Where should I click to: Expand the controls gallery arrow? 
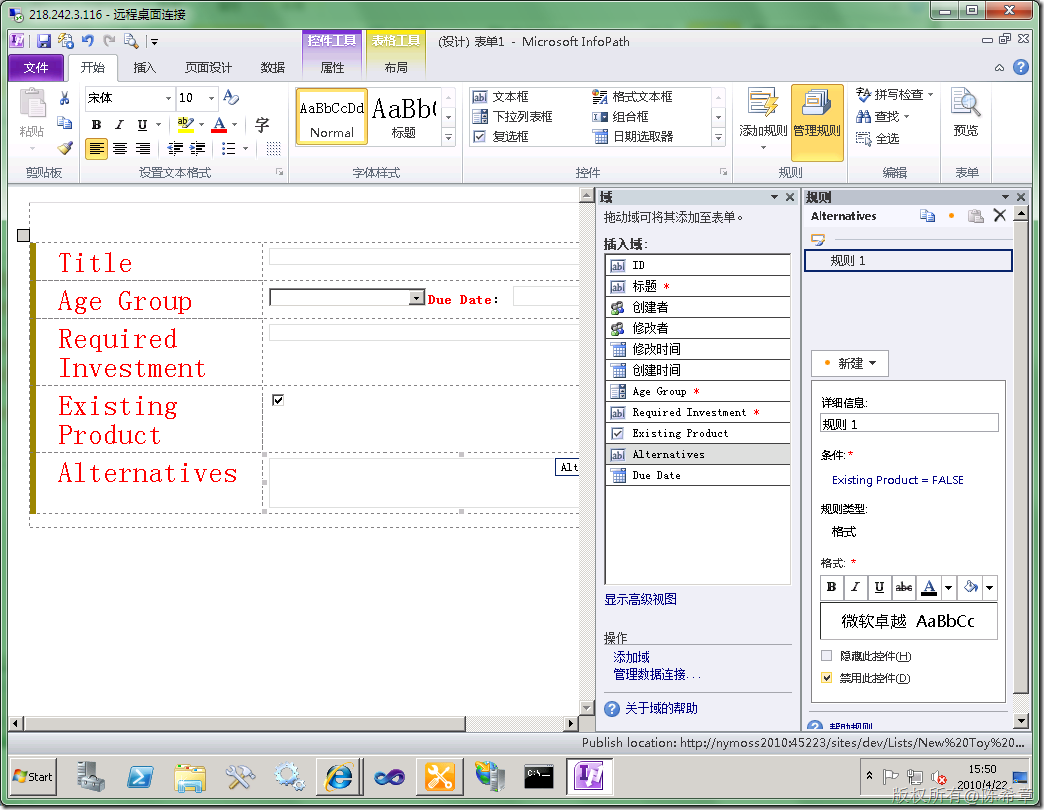pos(718,137)
